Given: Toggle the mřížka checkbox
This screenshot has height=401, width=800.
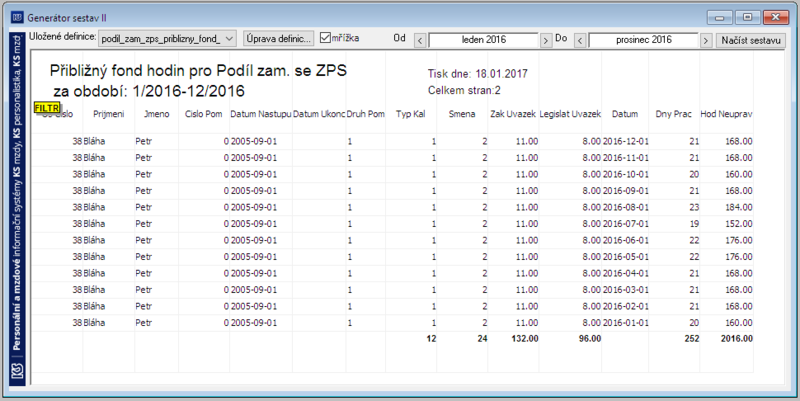Looking at the screenshot, I should click(325, 38).
